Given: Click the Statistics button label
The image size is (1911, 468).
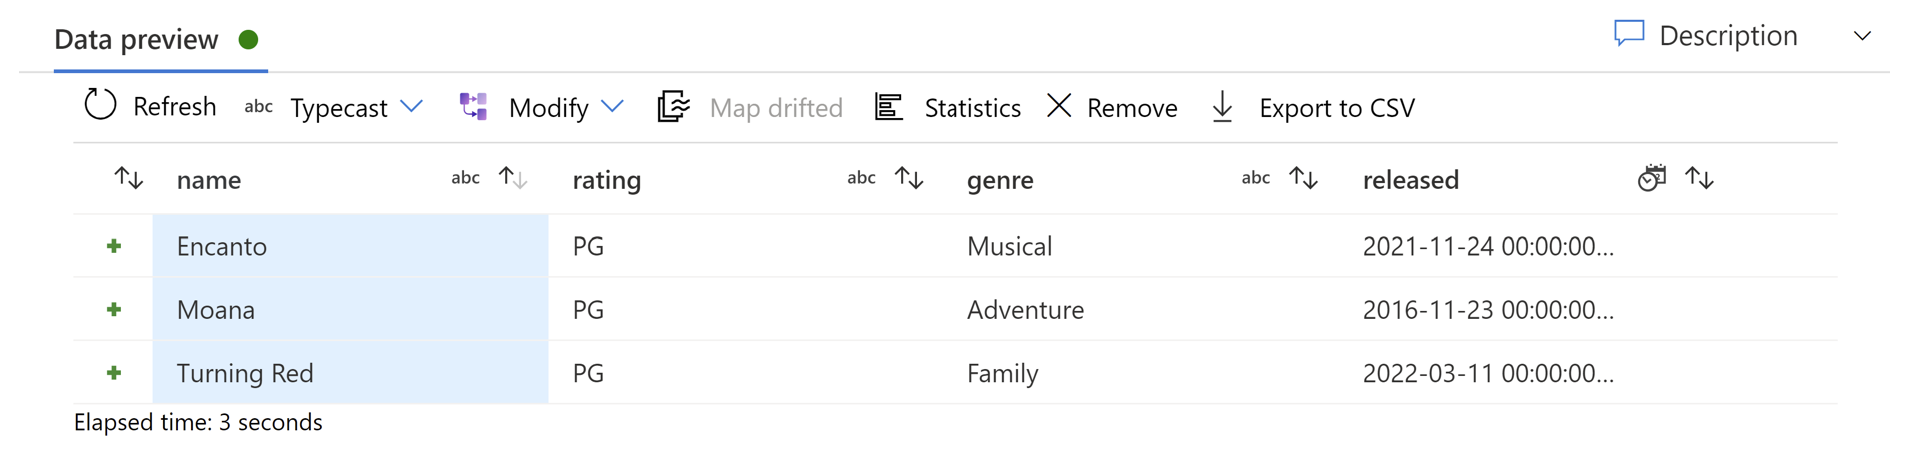Looking at the screenshot, I should pyautogui.click(x=972, y=108).
